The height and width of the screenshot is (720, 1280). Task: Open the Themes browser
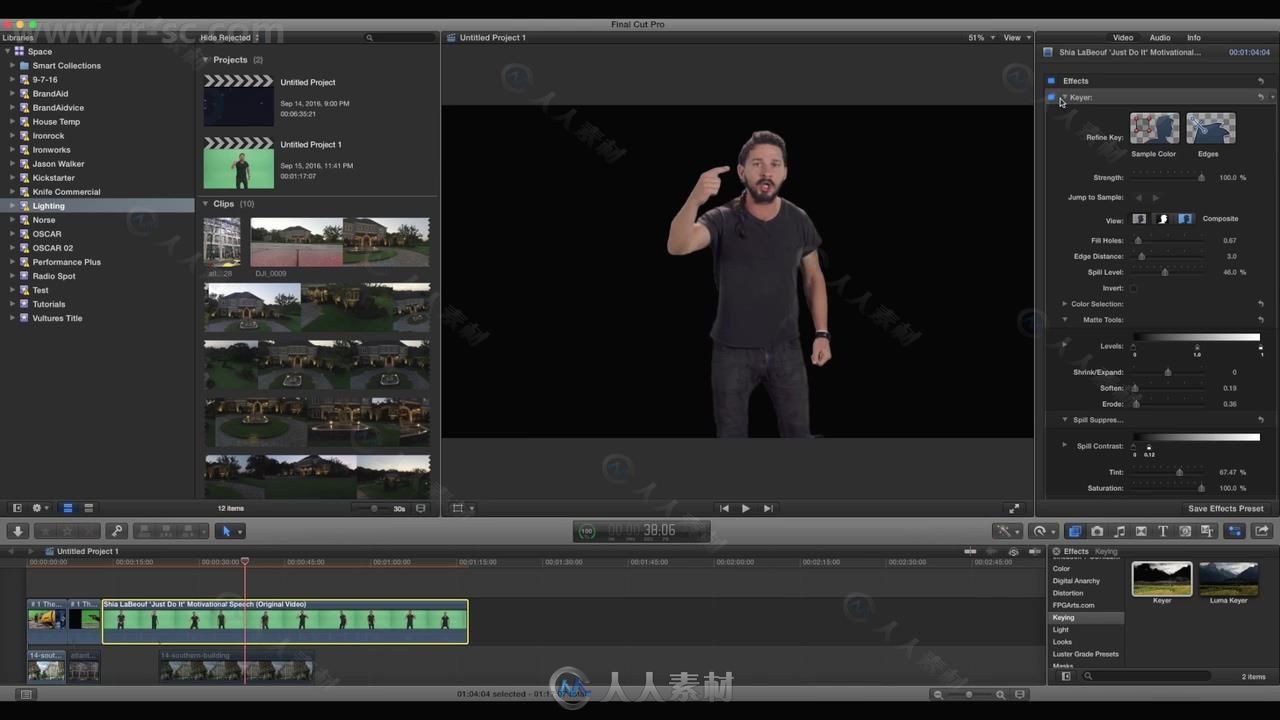tap(1207, 531)
